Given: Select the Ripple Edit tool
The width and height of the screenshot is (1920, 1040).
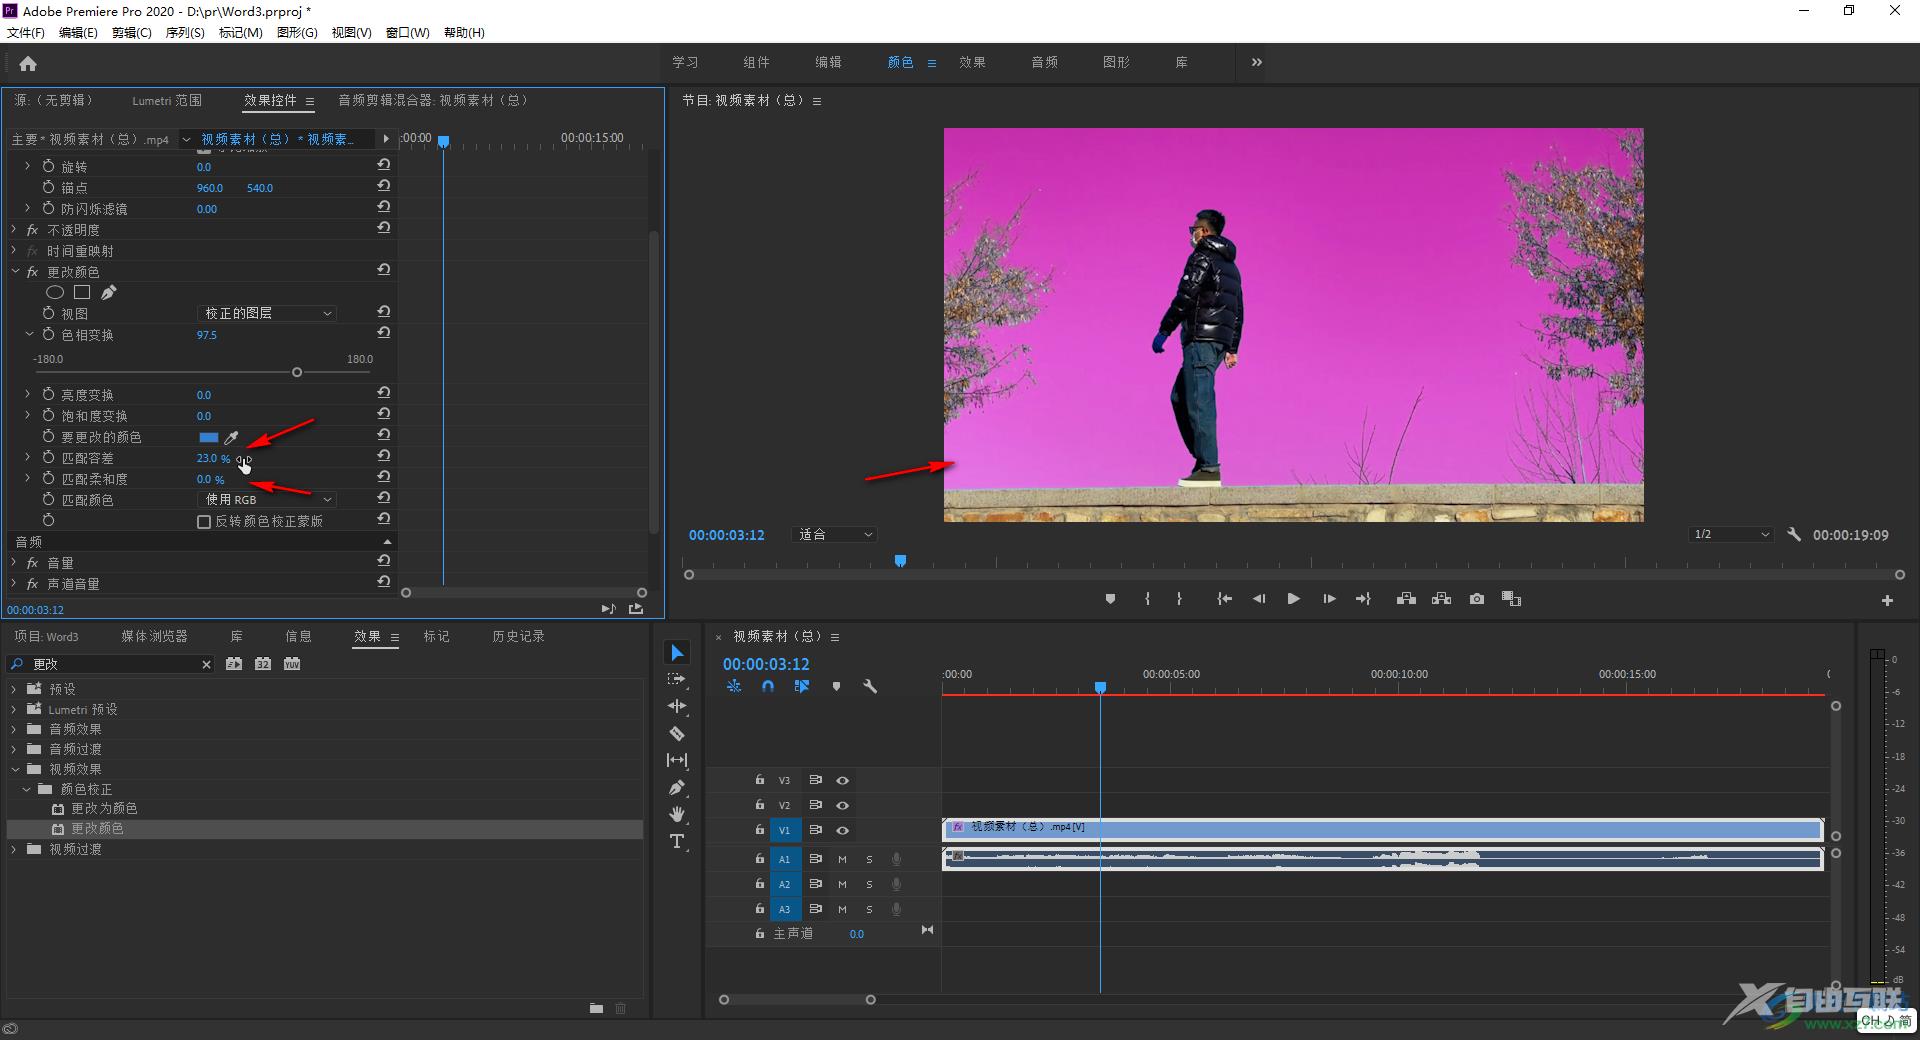Looking at the screenshot, I should tap(677, 706).
